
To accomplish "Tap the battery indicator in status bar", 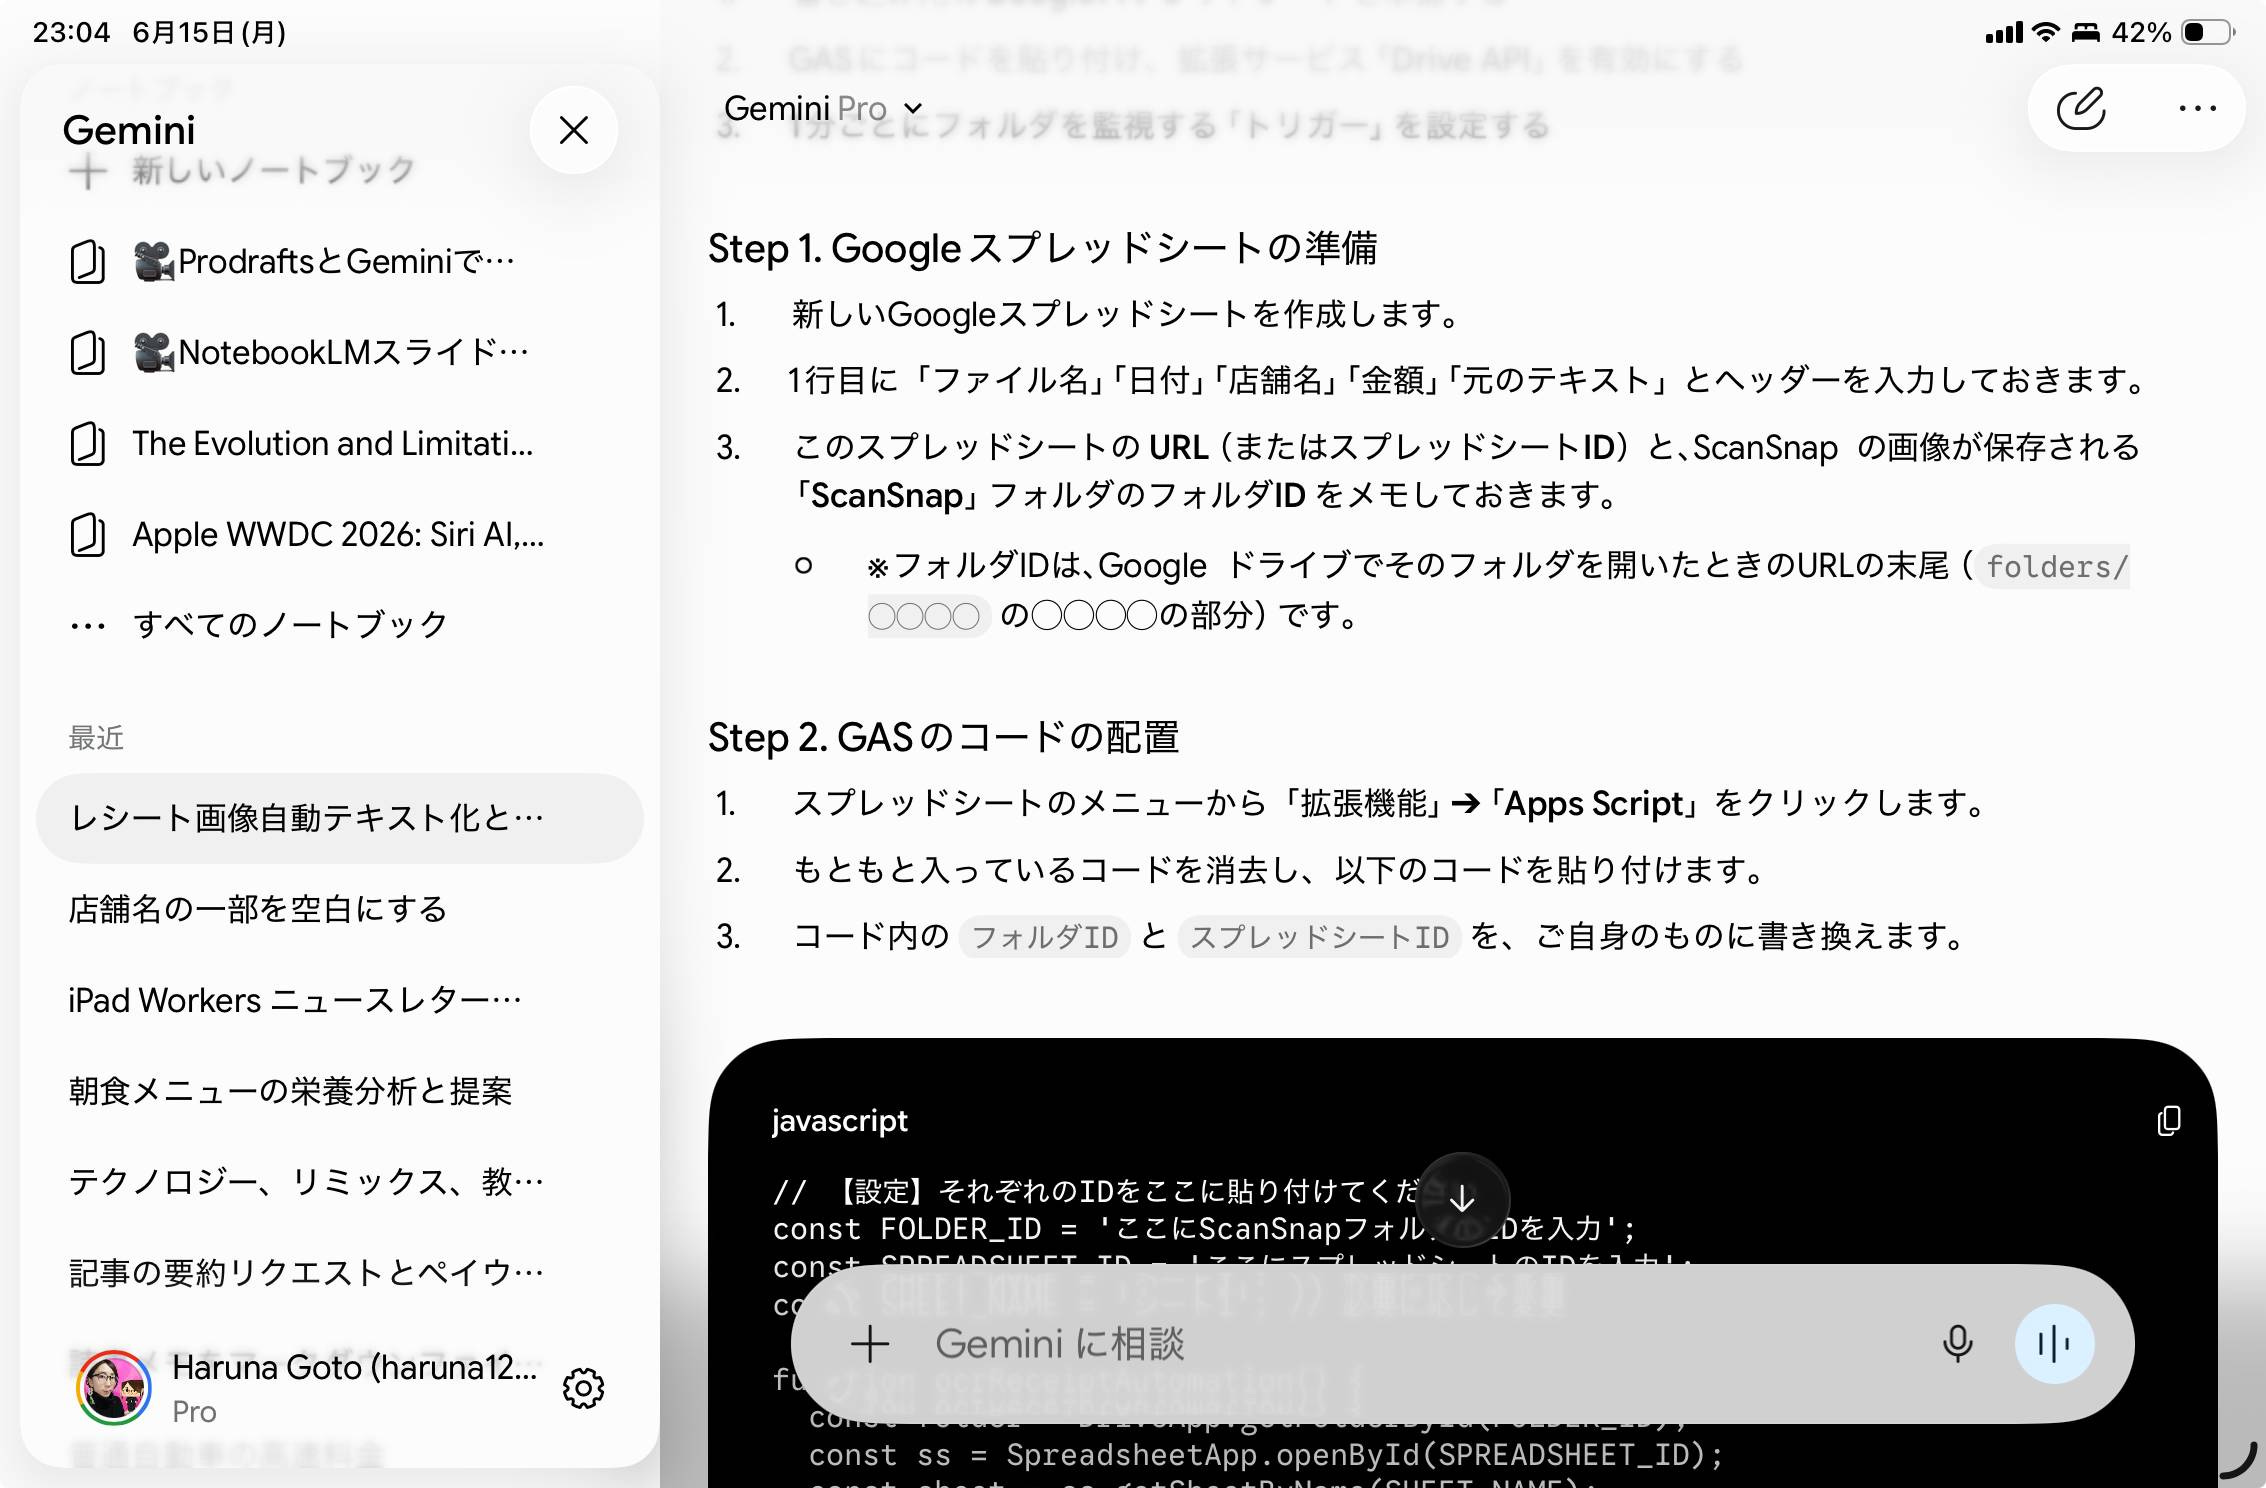I will click(2207, 32).
